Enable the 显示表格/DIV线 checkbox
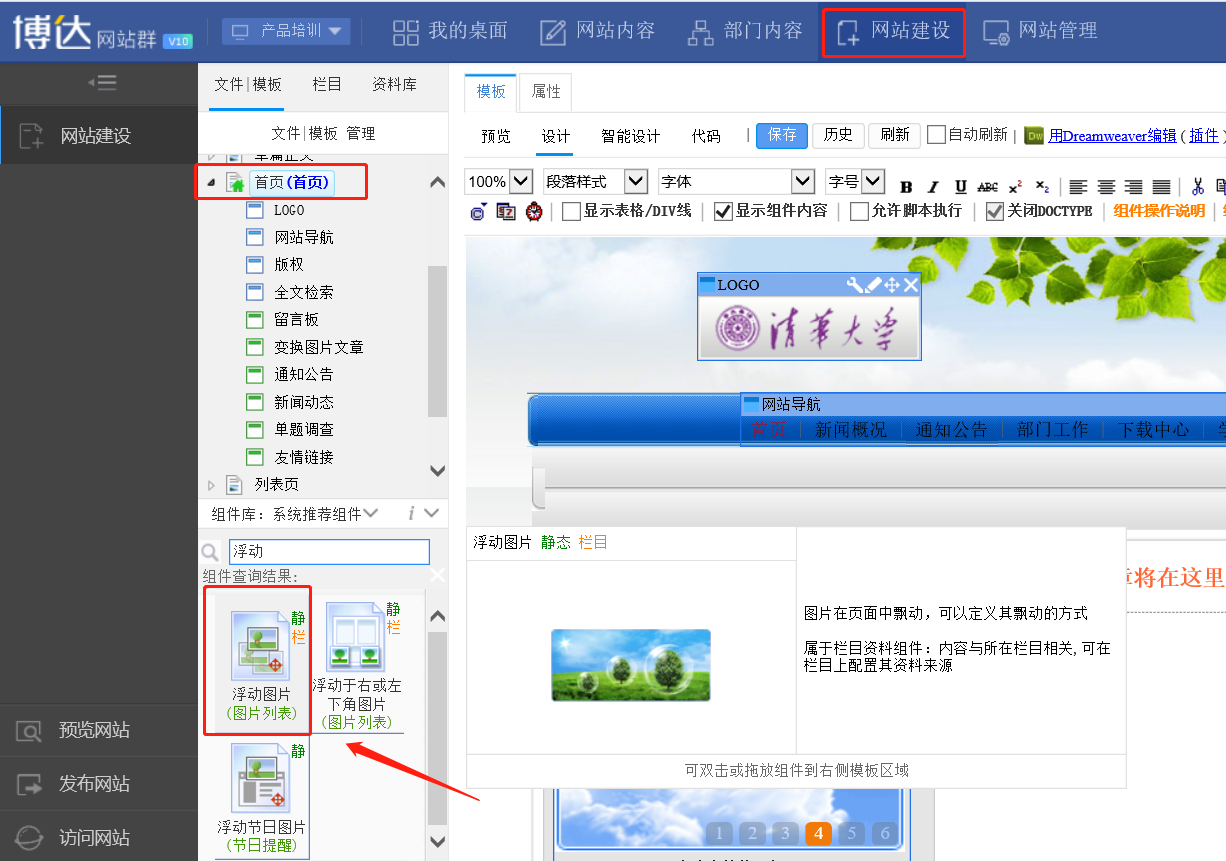This screenshot has height=861, width=1226. pyautogui.click(x=571, y=211)
